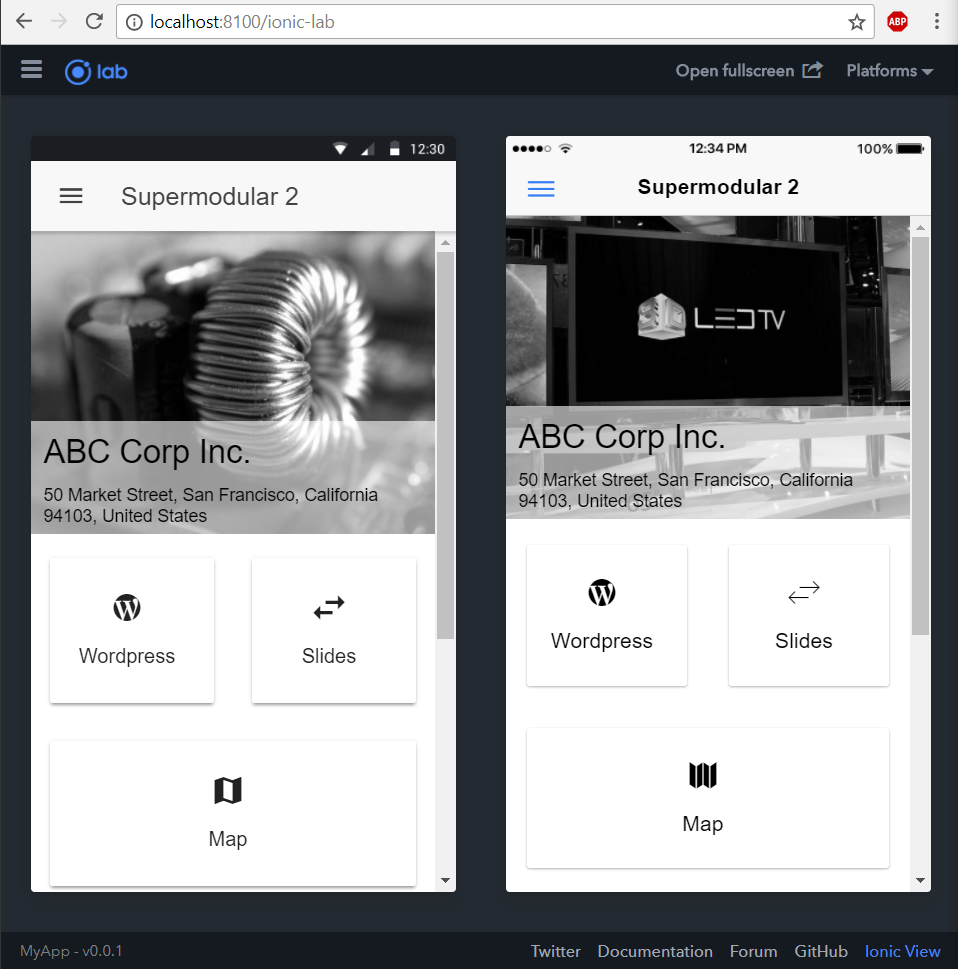Click the 12:34 PM time in iOS status bar

coord(718,148)
